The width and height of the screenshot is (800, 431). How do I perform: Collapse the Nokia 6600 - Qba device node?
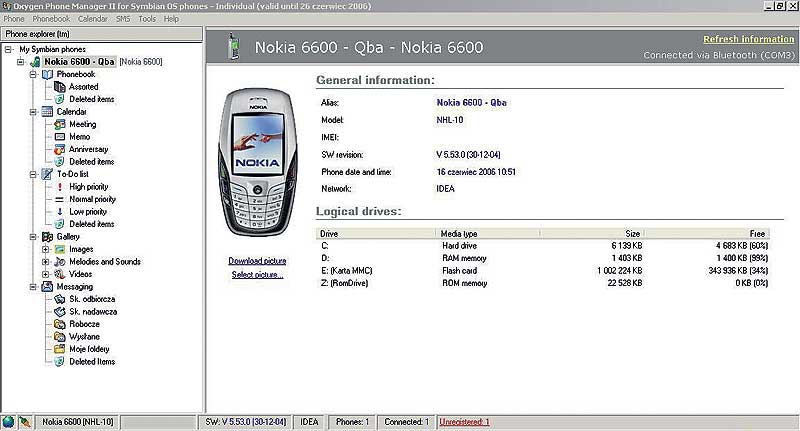click(20, 62)
